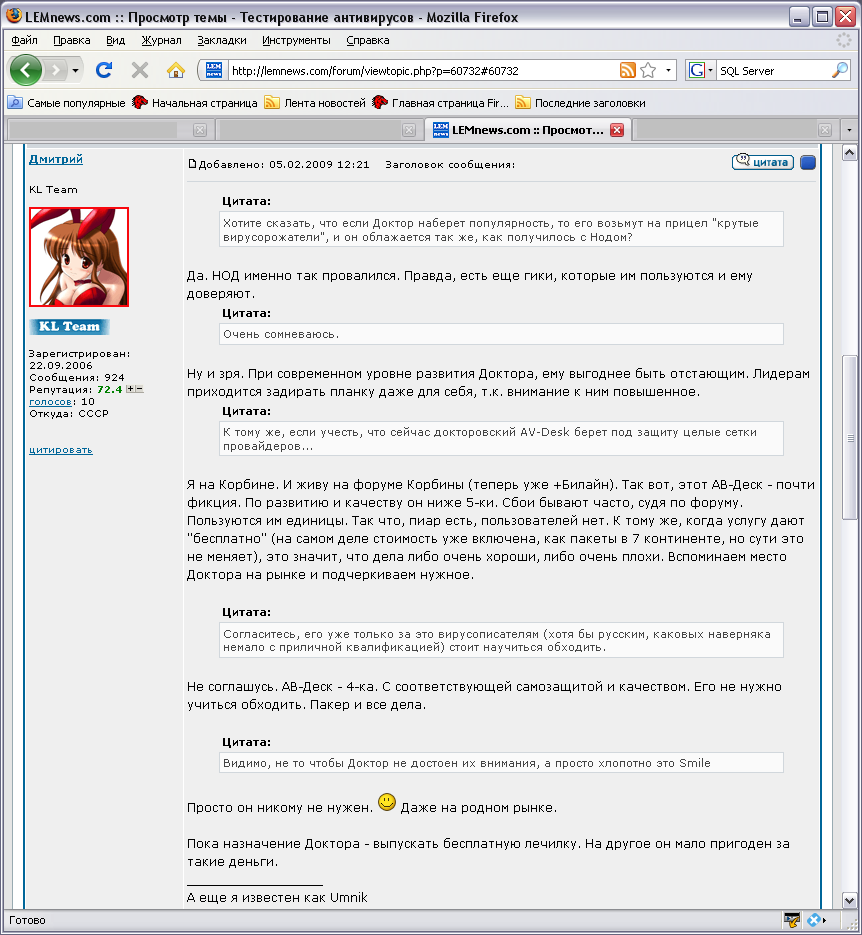Open the Последние заголовки feed bookmark
The height and width of the screenshot is (935, 862).
tap(581, 103)
